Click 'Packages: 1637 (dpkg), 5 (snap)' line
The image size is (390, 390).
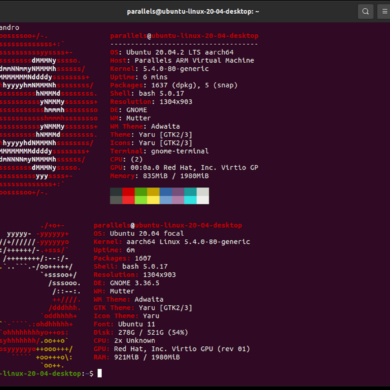pos(174,85)
